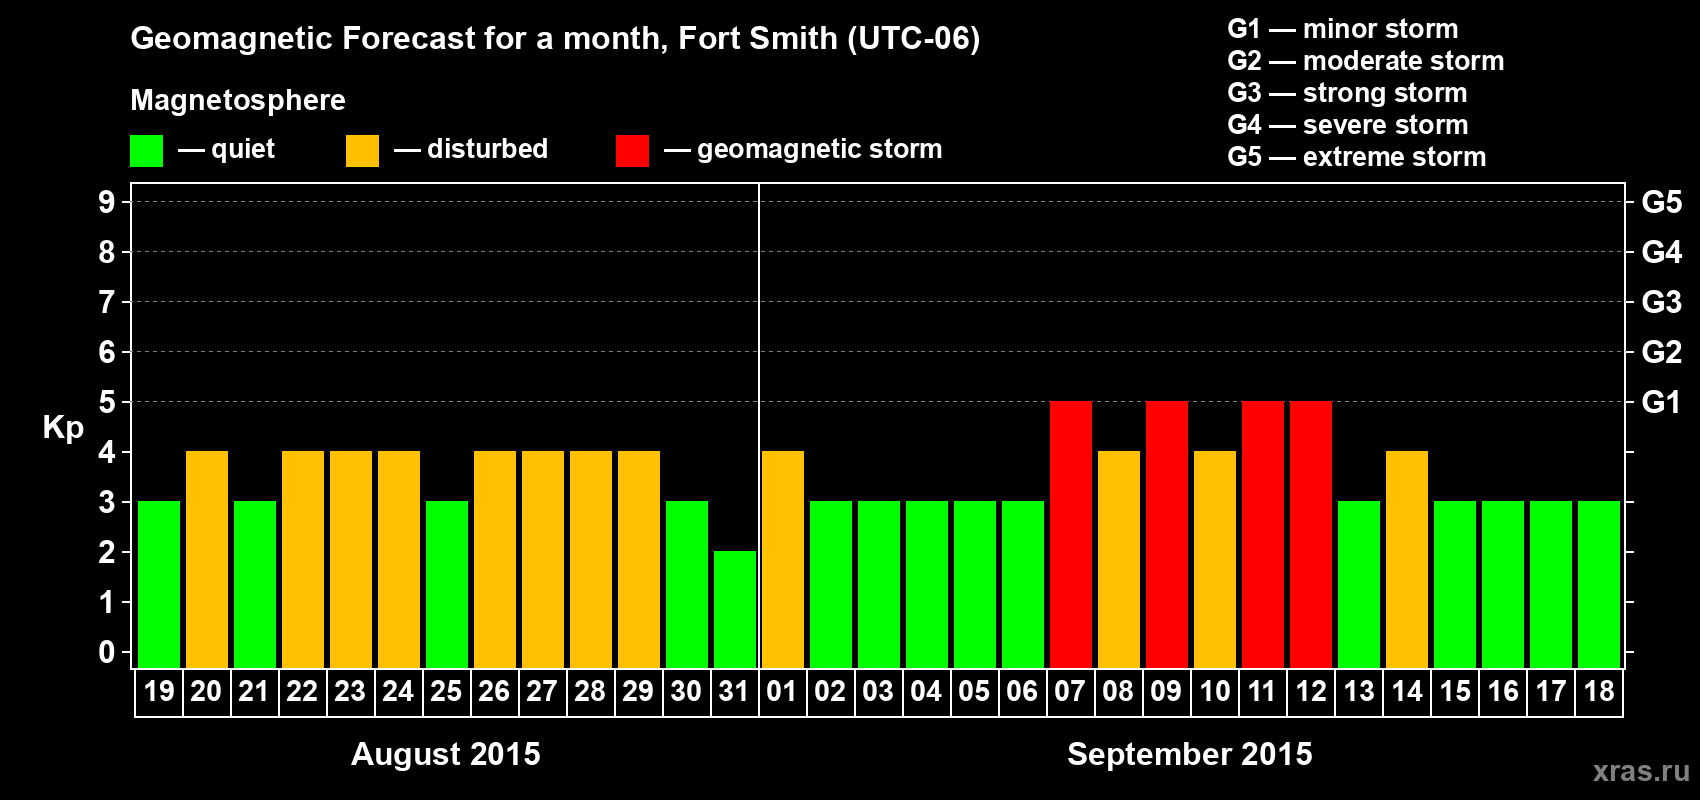Click the red geomagnetic storm legend swatch
Viewport: 1700px width, 800px height.
pyautogui.click(x=632, y=151)
